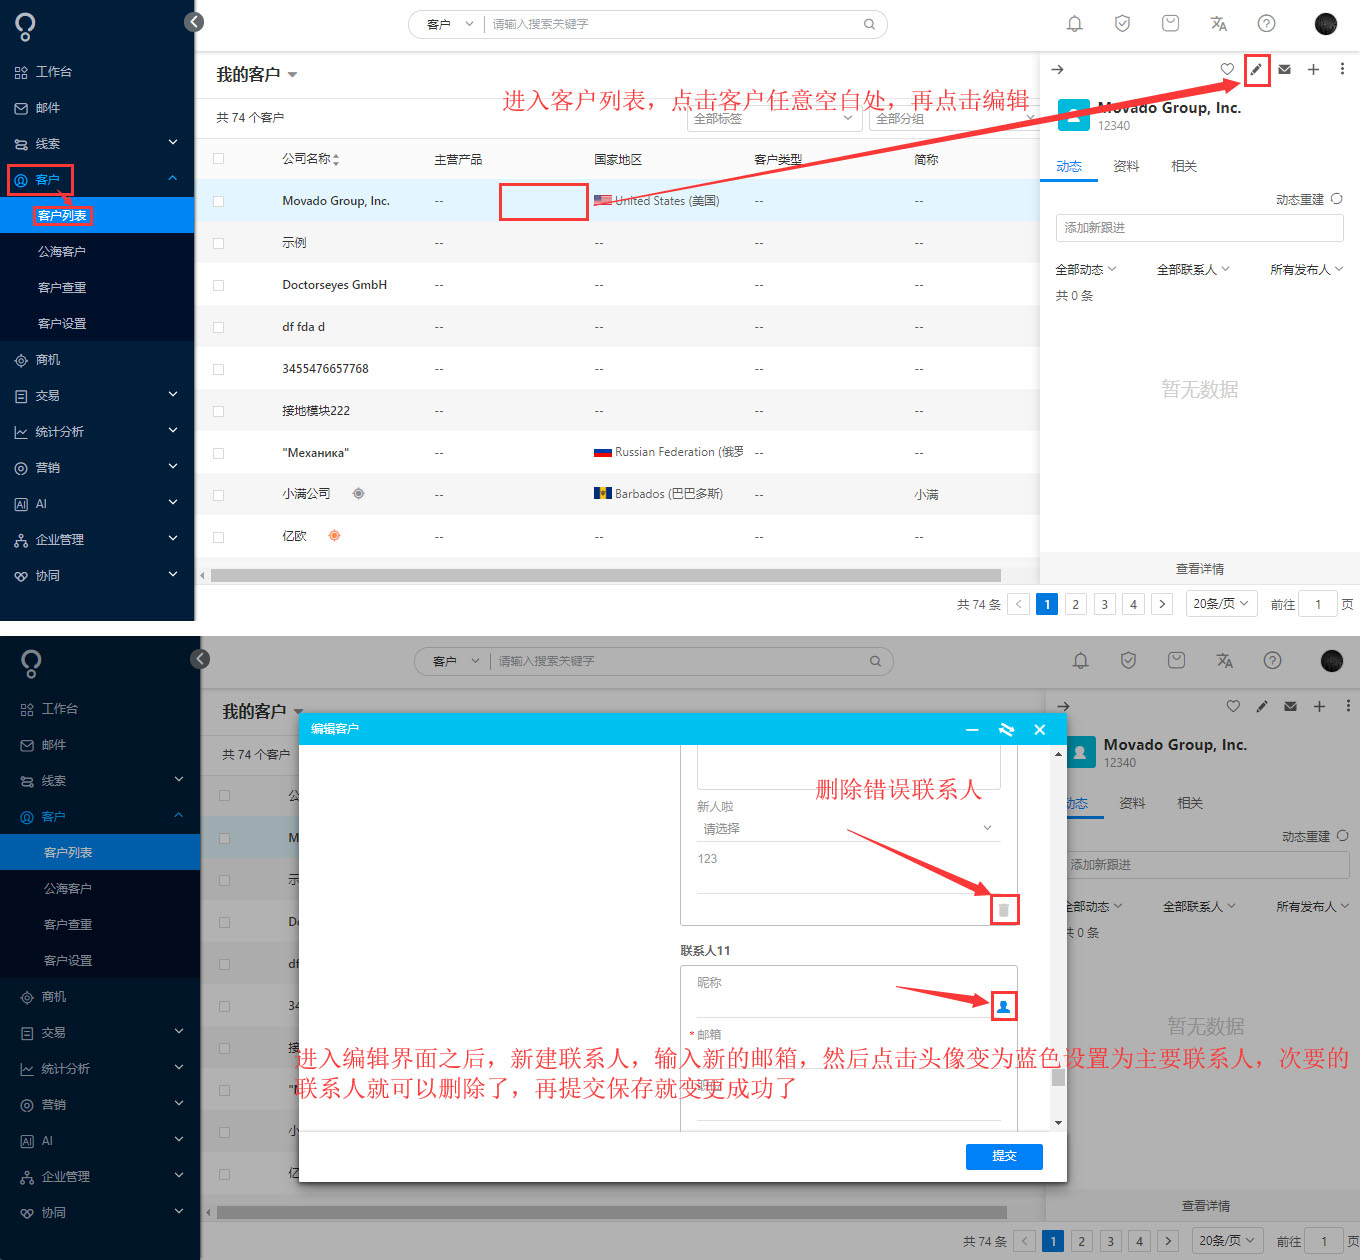Check the Doctorseyes GmbH row checkbox

coord(218,284)
